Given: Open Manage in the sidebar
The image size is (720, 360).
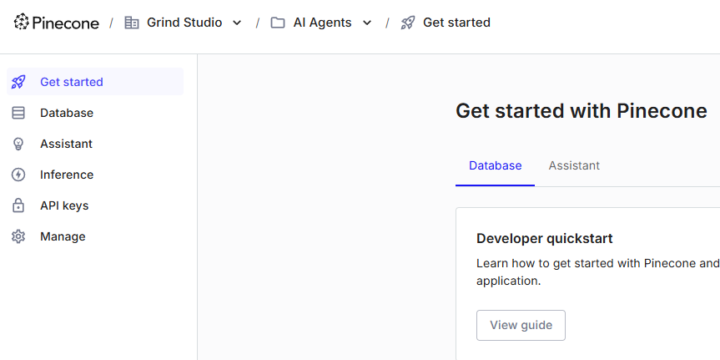Looking at the screenshot, I should pyautogui.click(x=95, y=236).
